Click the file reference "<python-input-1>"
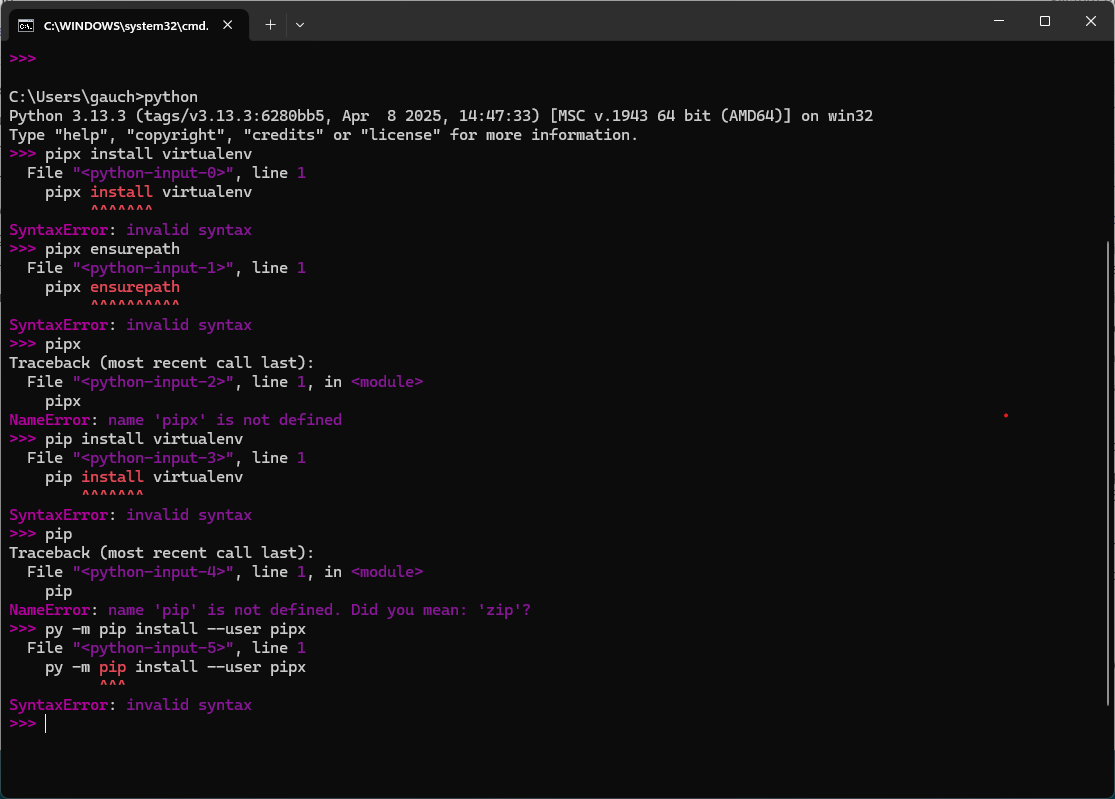This screenshot has width=1115, height=799. [153, 268]
